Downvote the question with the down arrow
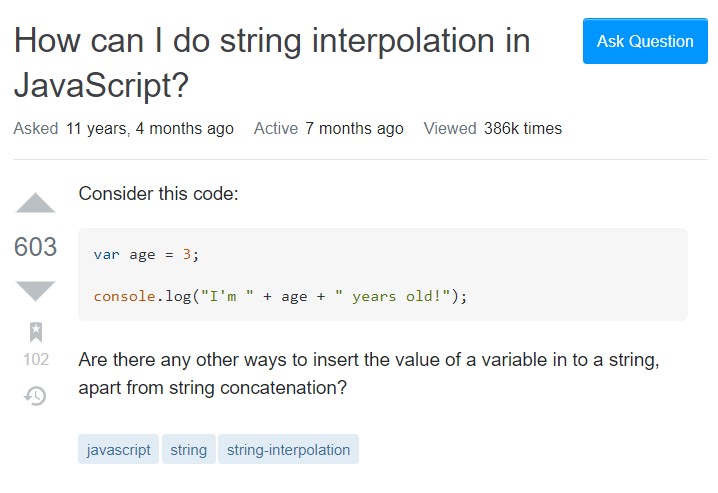This screenshot has height=493, width=718. pos(35,291)
